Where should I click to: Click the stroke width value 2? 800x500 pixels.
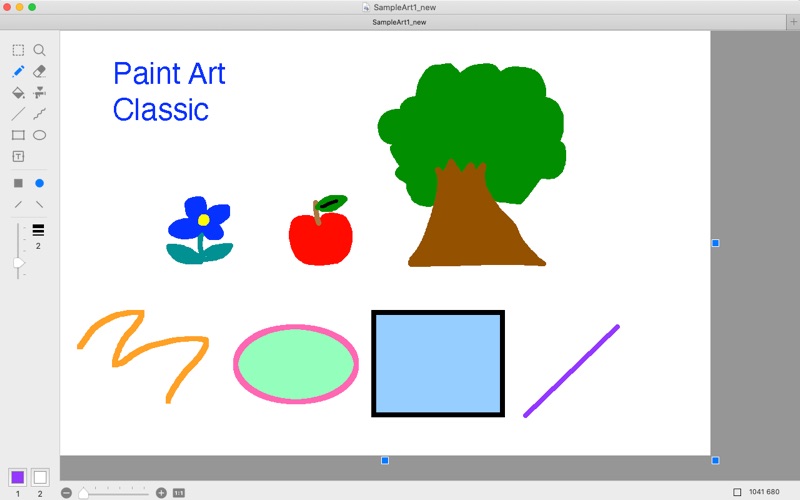pyautogui.click(x=38, y=246)
